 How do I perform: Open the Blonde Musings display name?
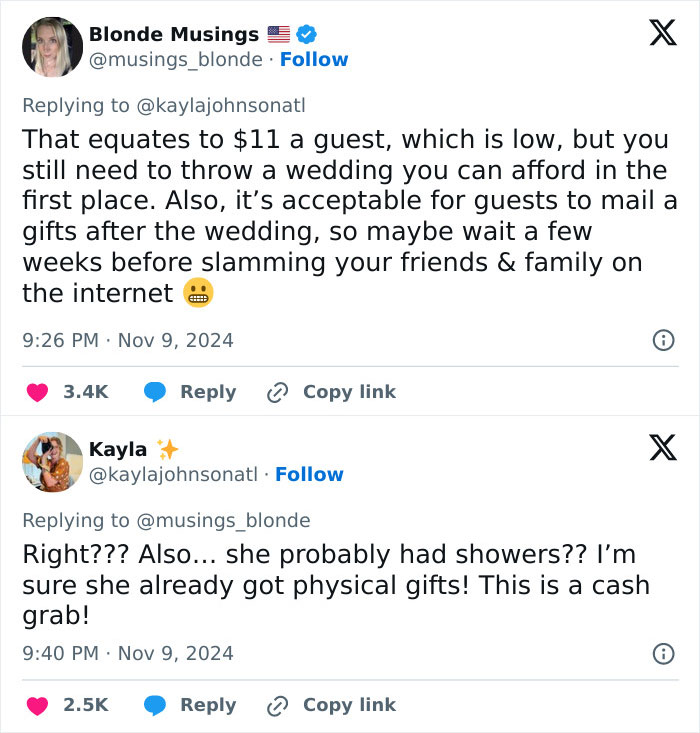click(x=174, y=34)
